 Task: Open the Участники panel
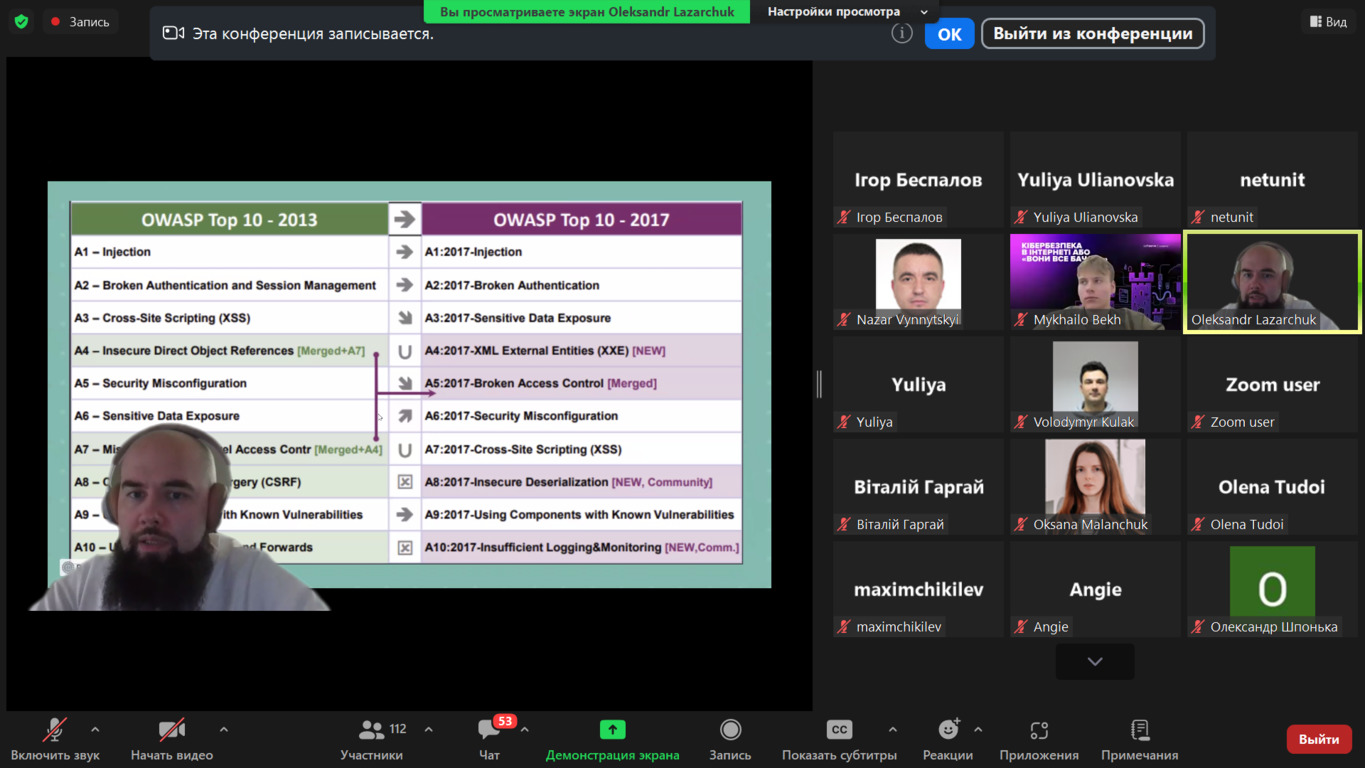[x=372, y=739]
